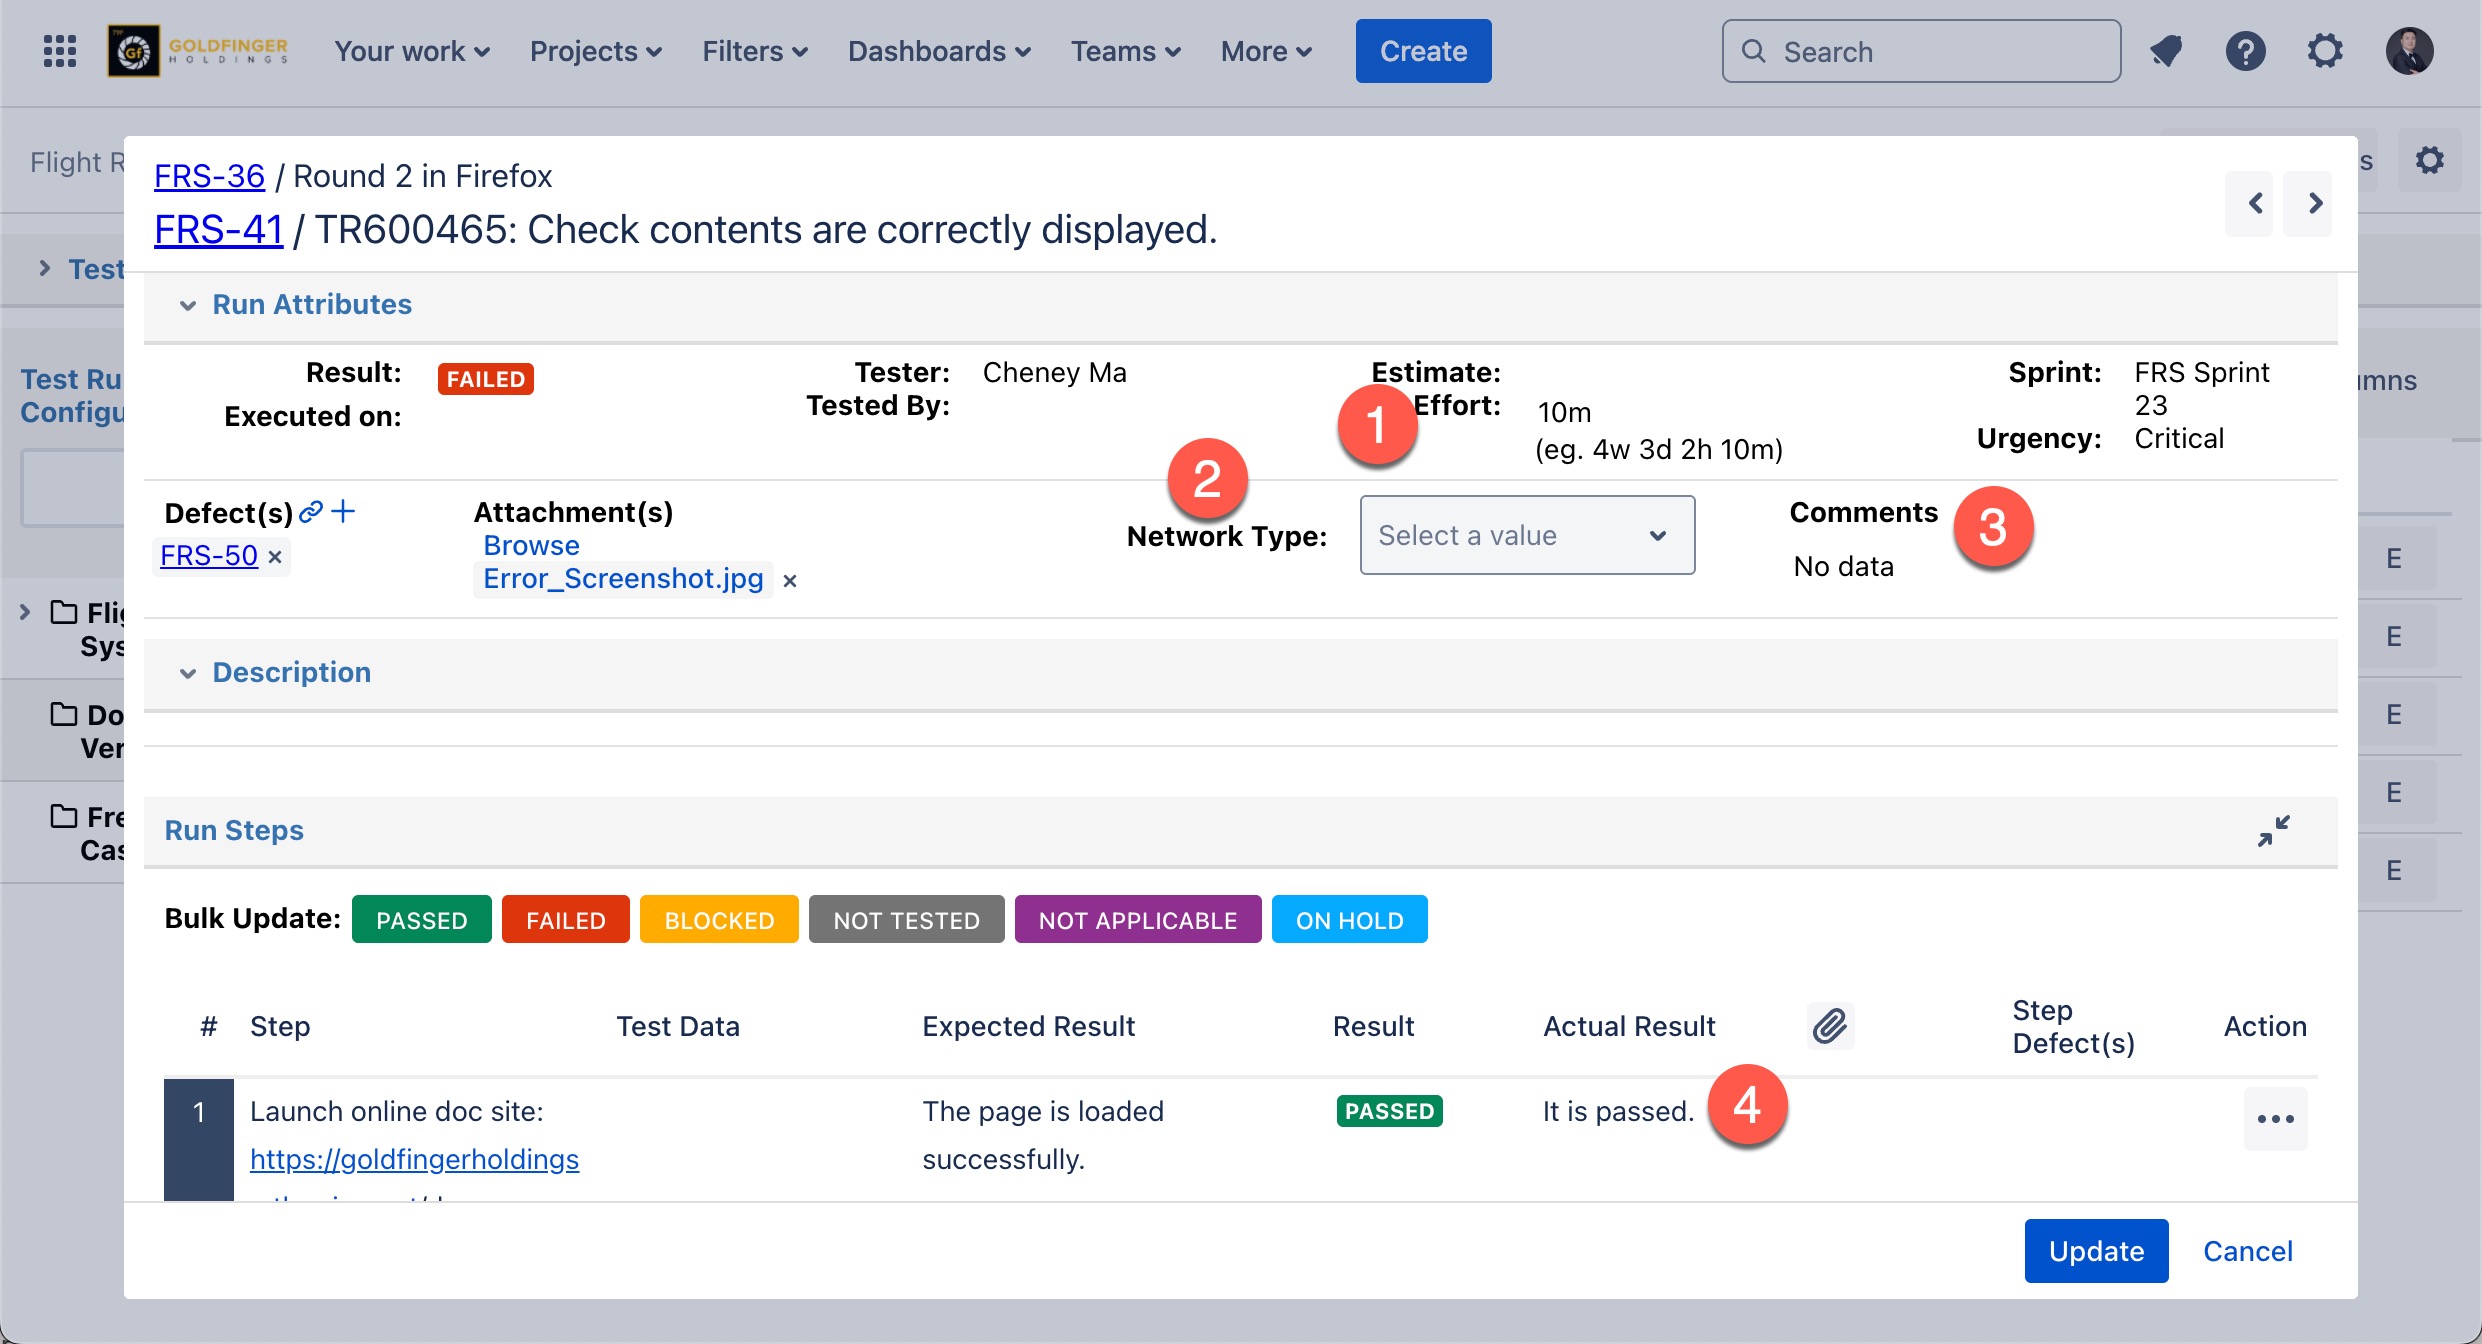Screen dimensions: 2482x1344
Task: Open the Filters menu
Action: coord(754,51)
